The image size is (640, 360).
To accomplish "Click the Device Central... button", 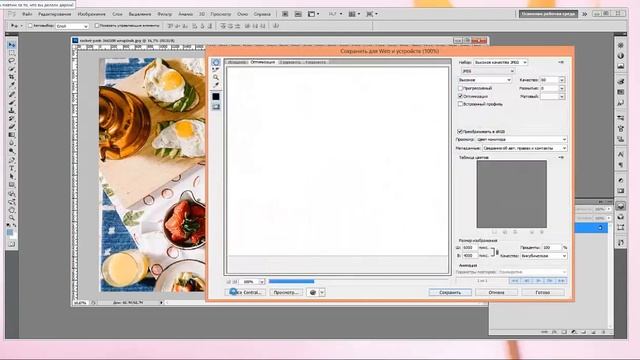I will [x=246, y=292].
